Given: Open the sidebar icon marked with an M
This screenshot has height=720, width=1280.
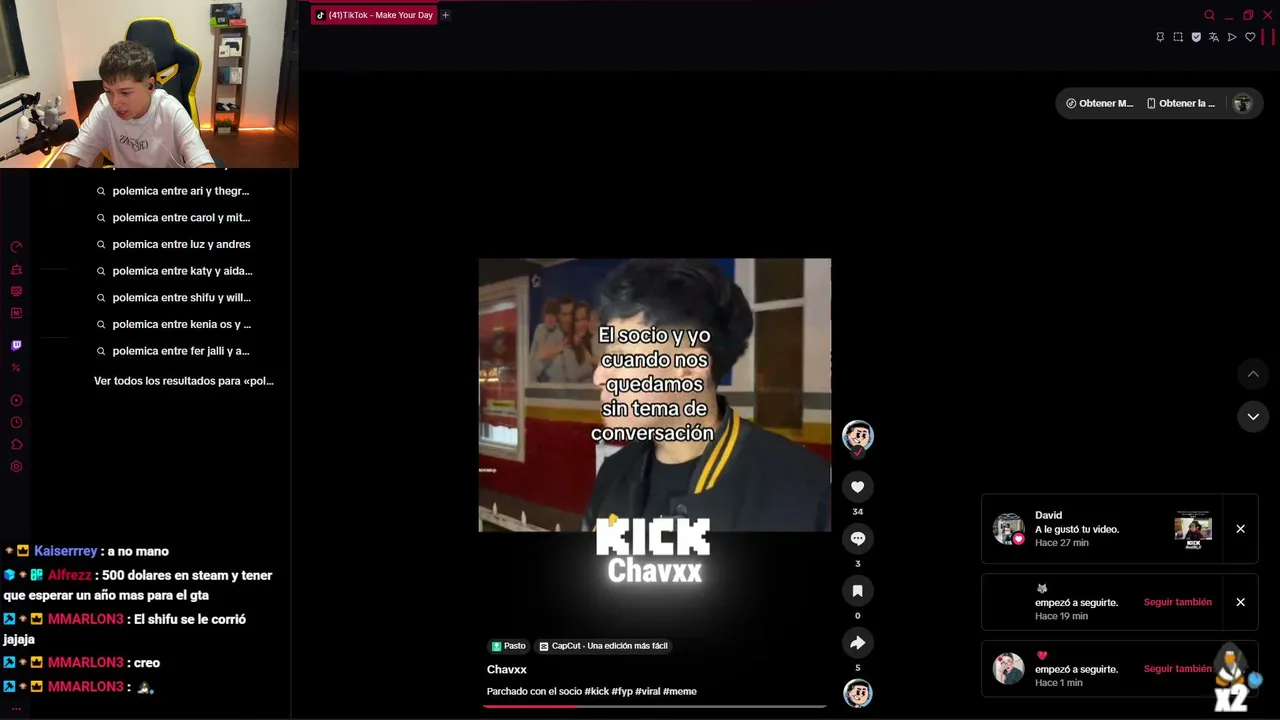Looking at the screenshot, I should click(x=16, y=313).
